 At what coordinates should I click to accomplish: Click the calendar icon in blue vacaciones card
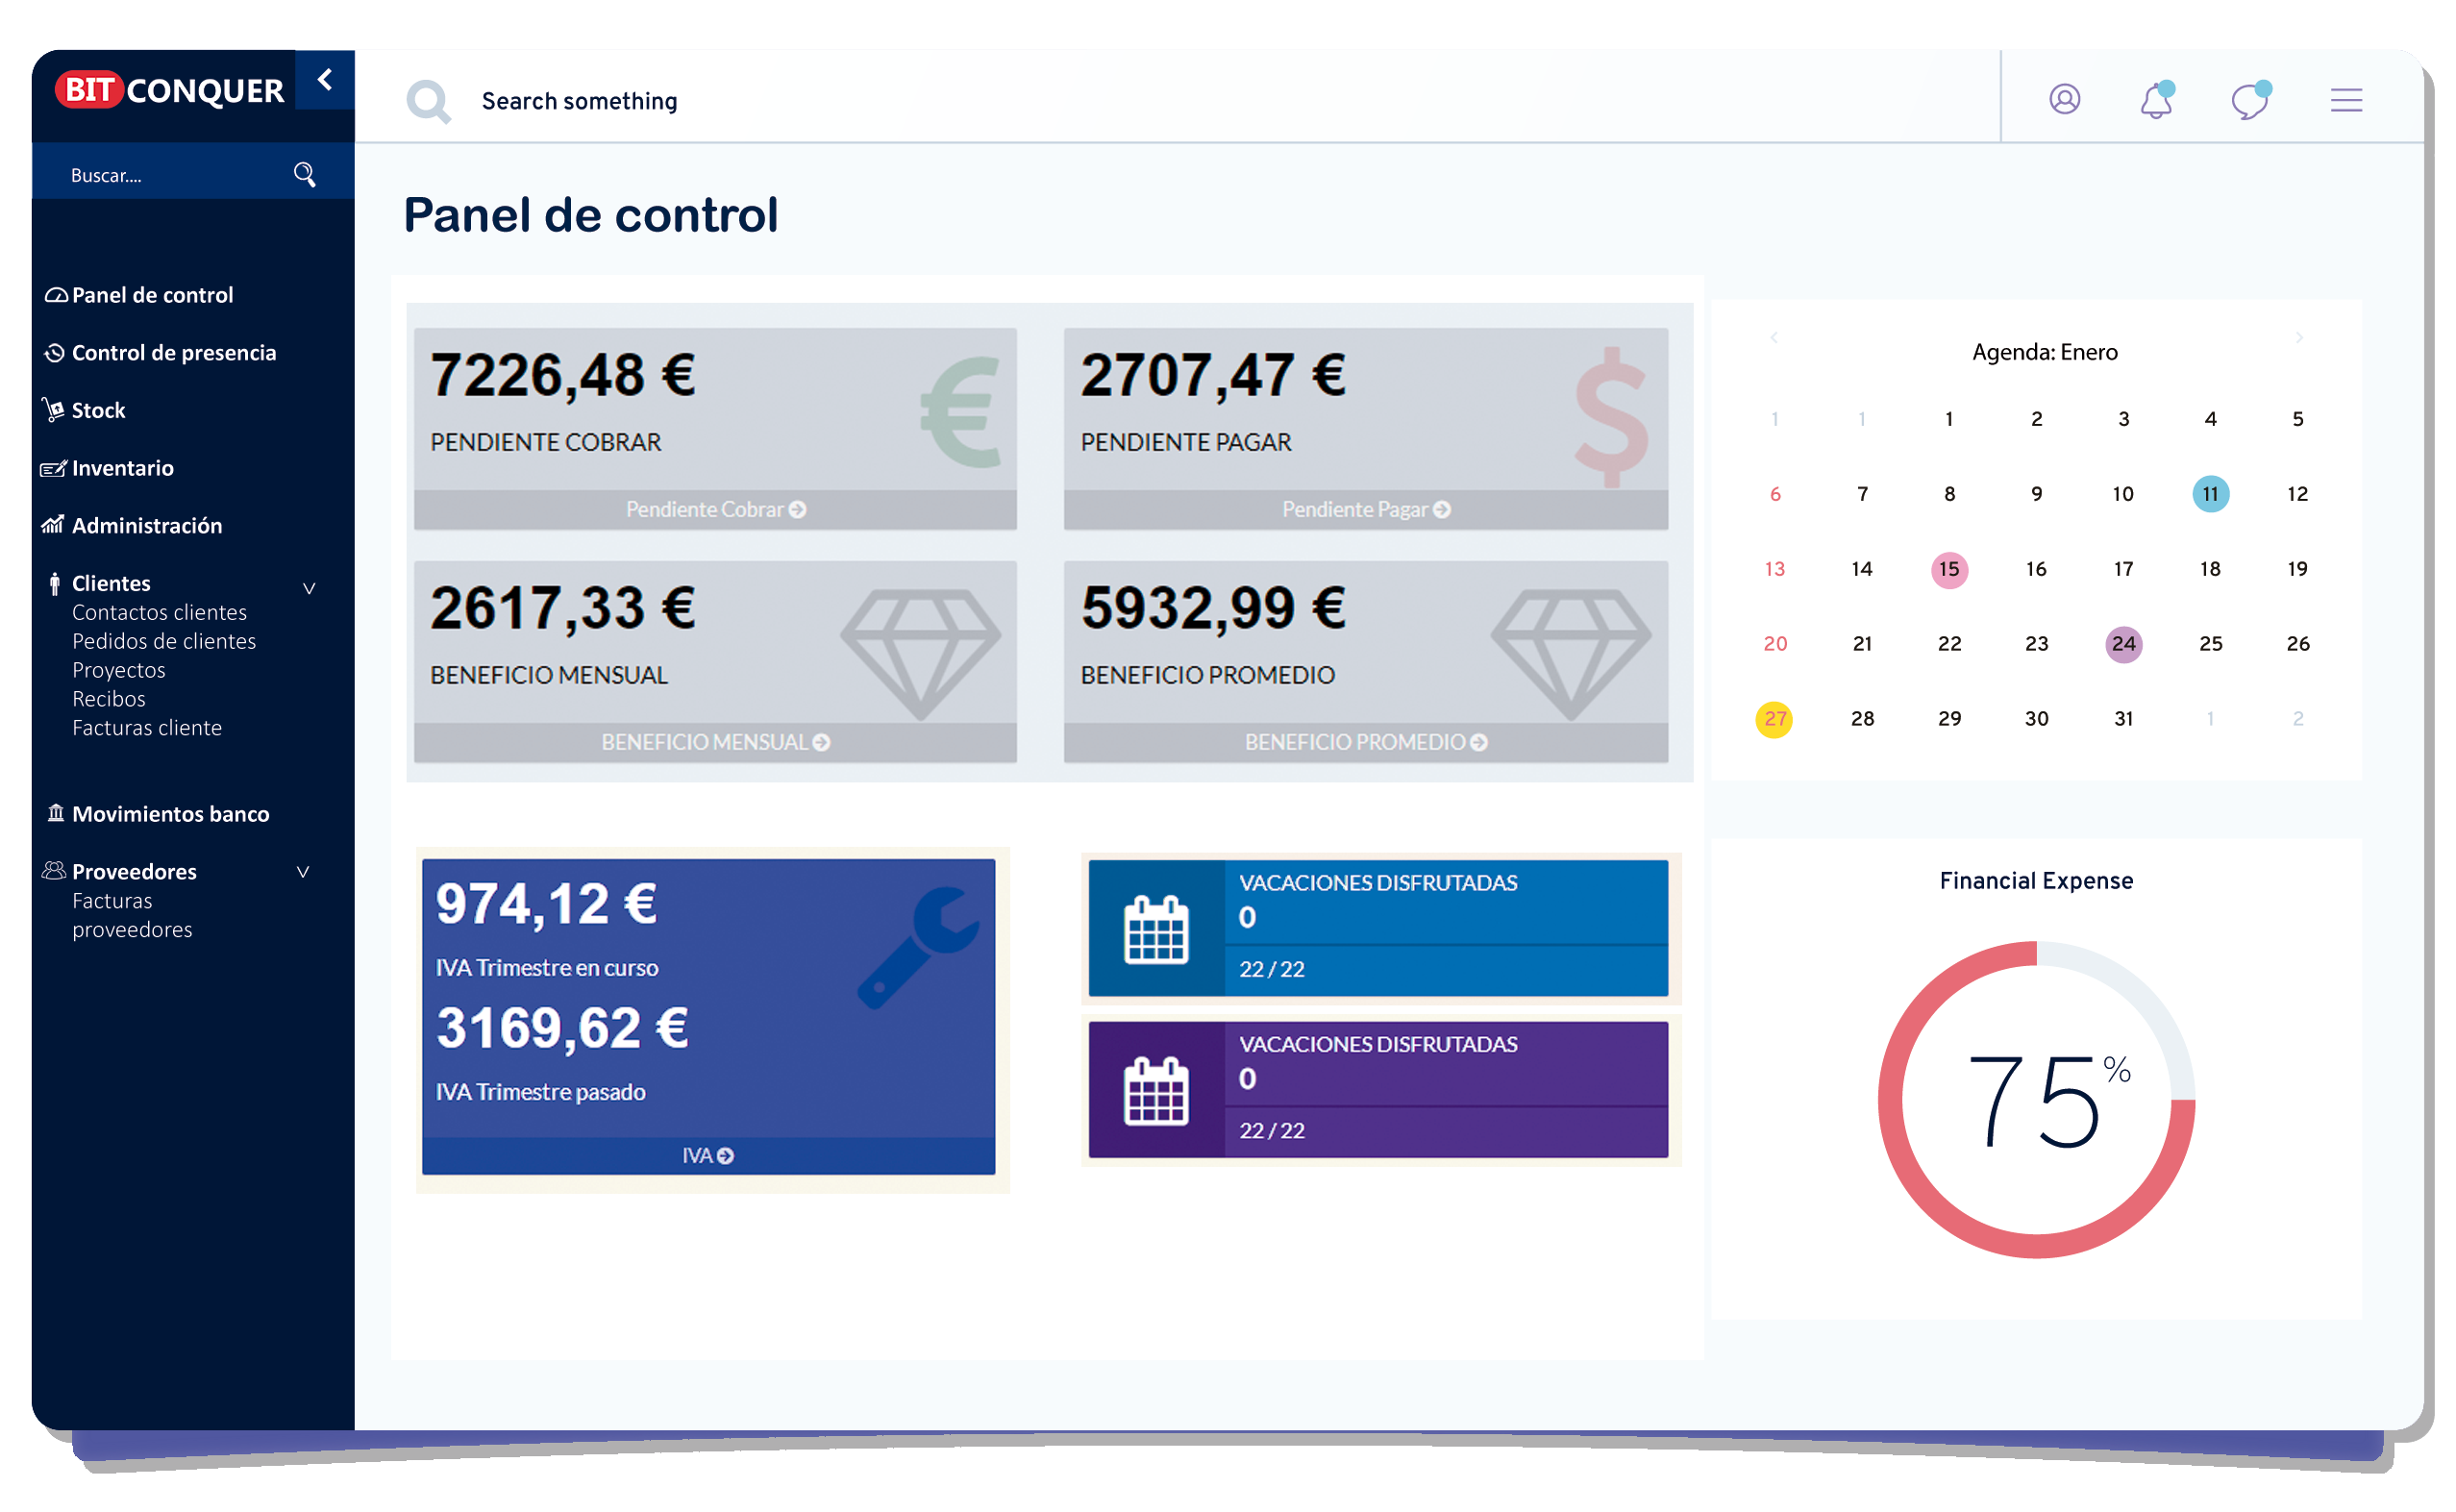tap(1156, 929)
